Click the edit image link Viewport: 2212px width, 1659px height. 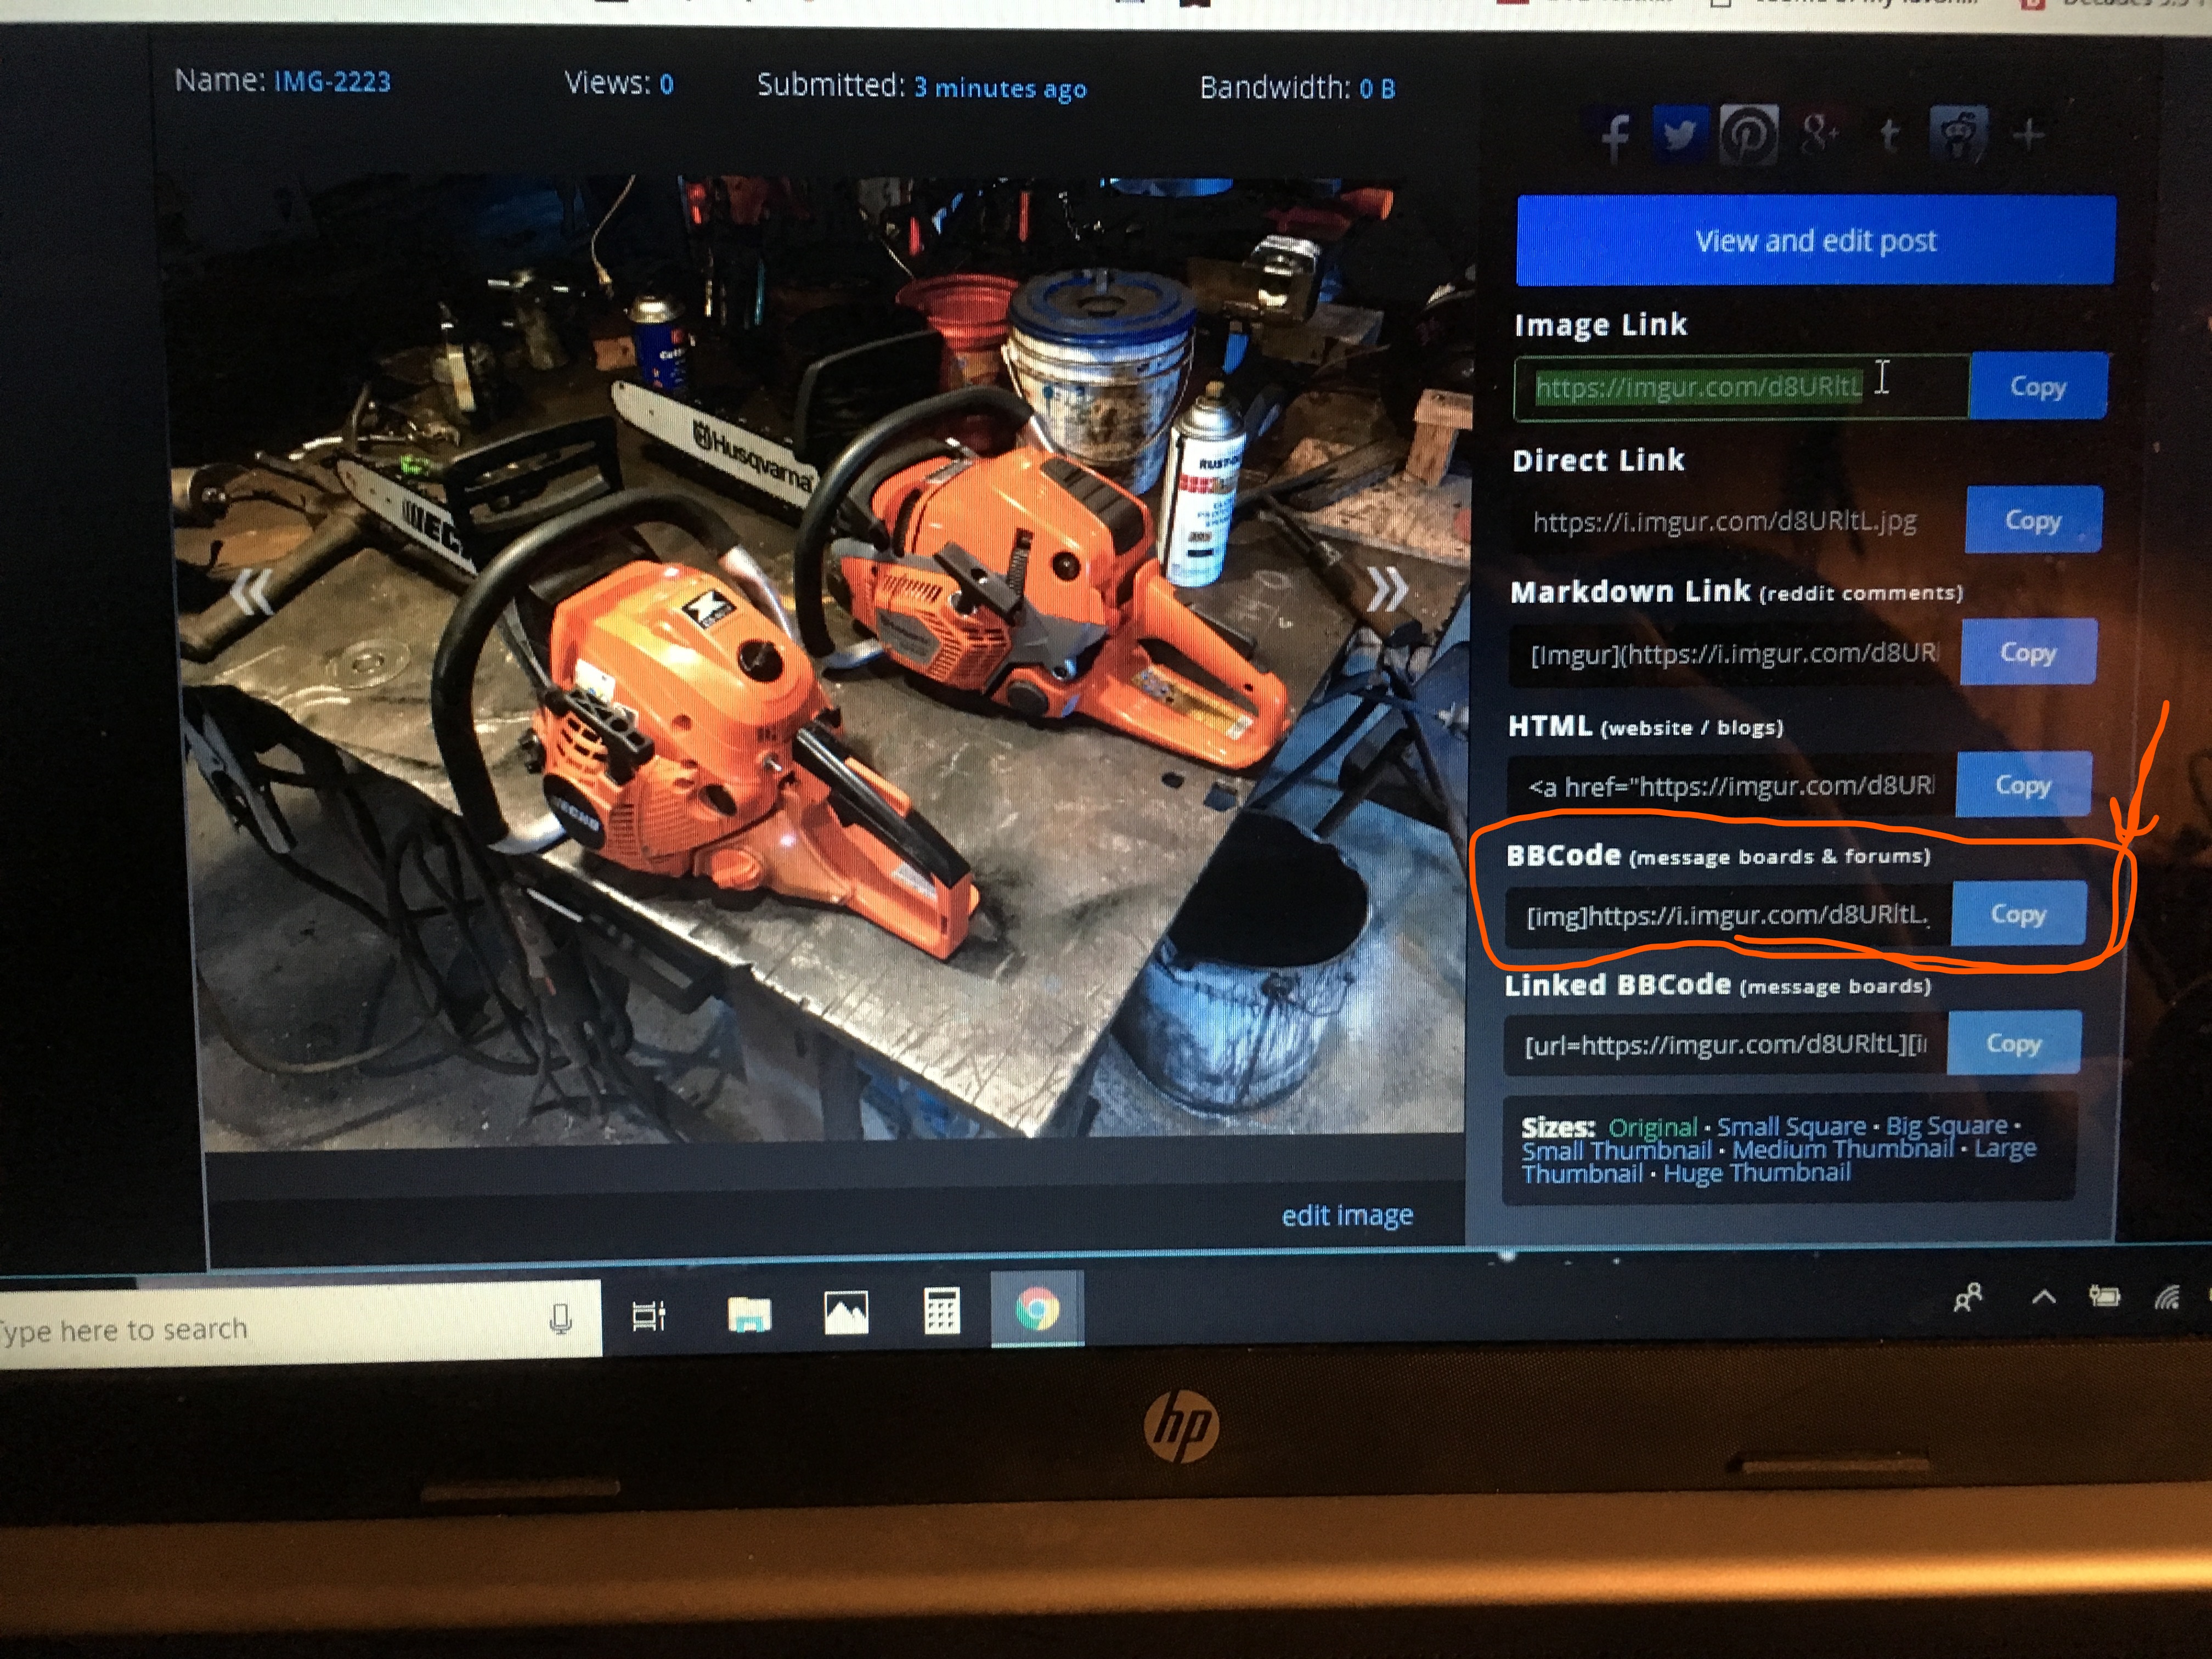1347,1215
